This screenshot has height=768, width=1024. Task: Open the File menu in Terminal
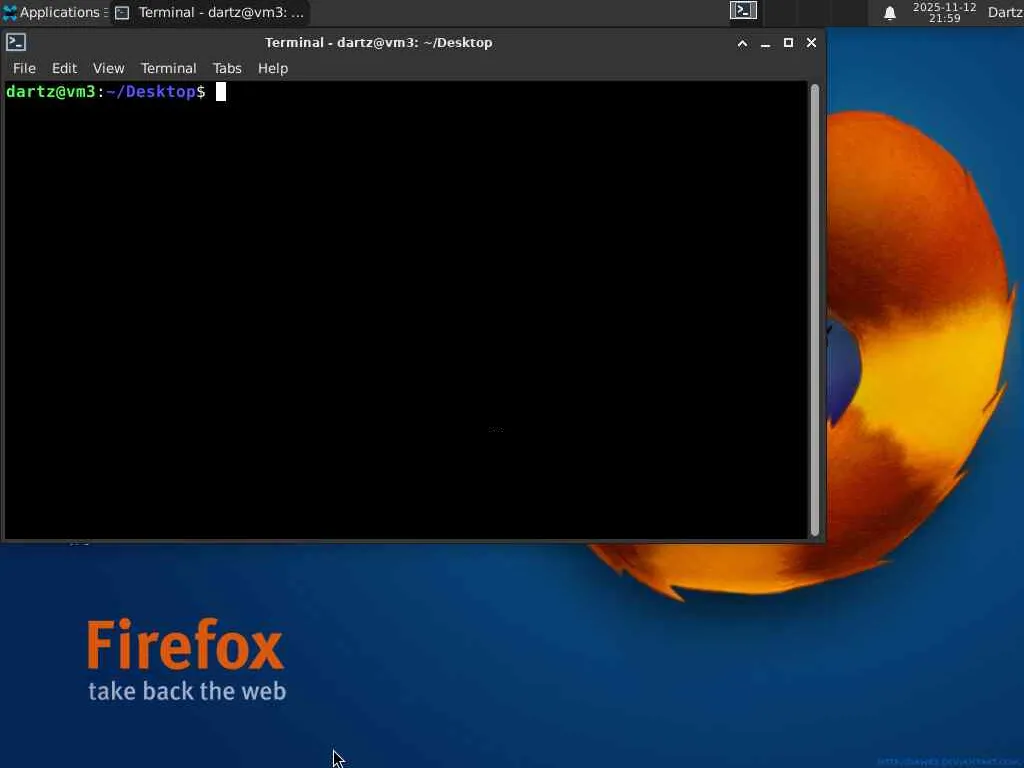pyautogui.click(x=24, y=68)
